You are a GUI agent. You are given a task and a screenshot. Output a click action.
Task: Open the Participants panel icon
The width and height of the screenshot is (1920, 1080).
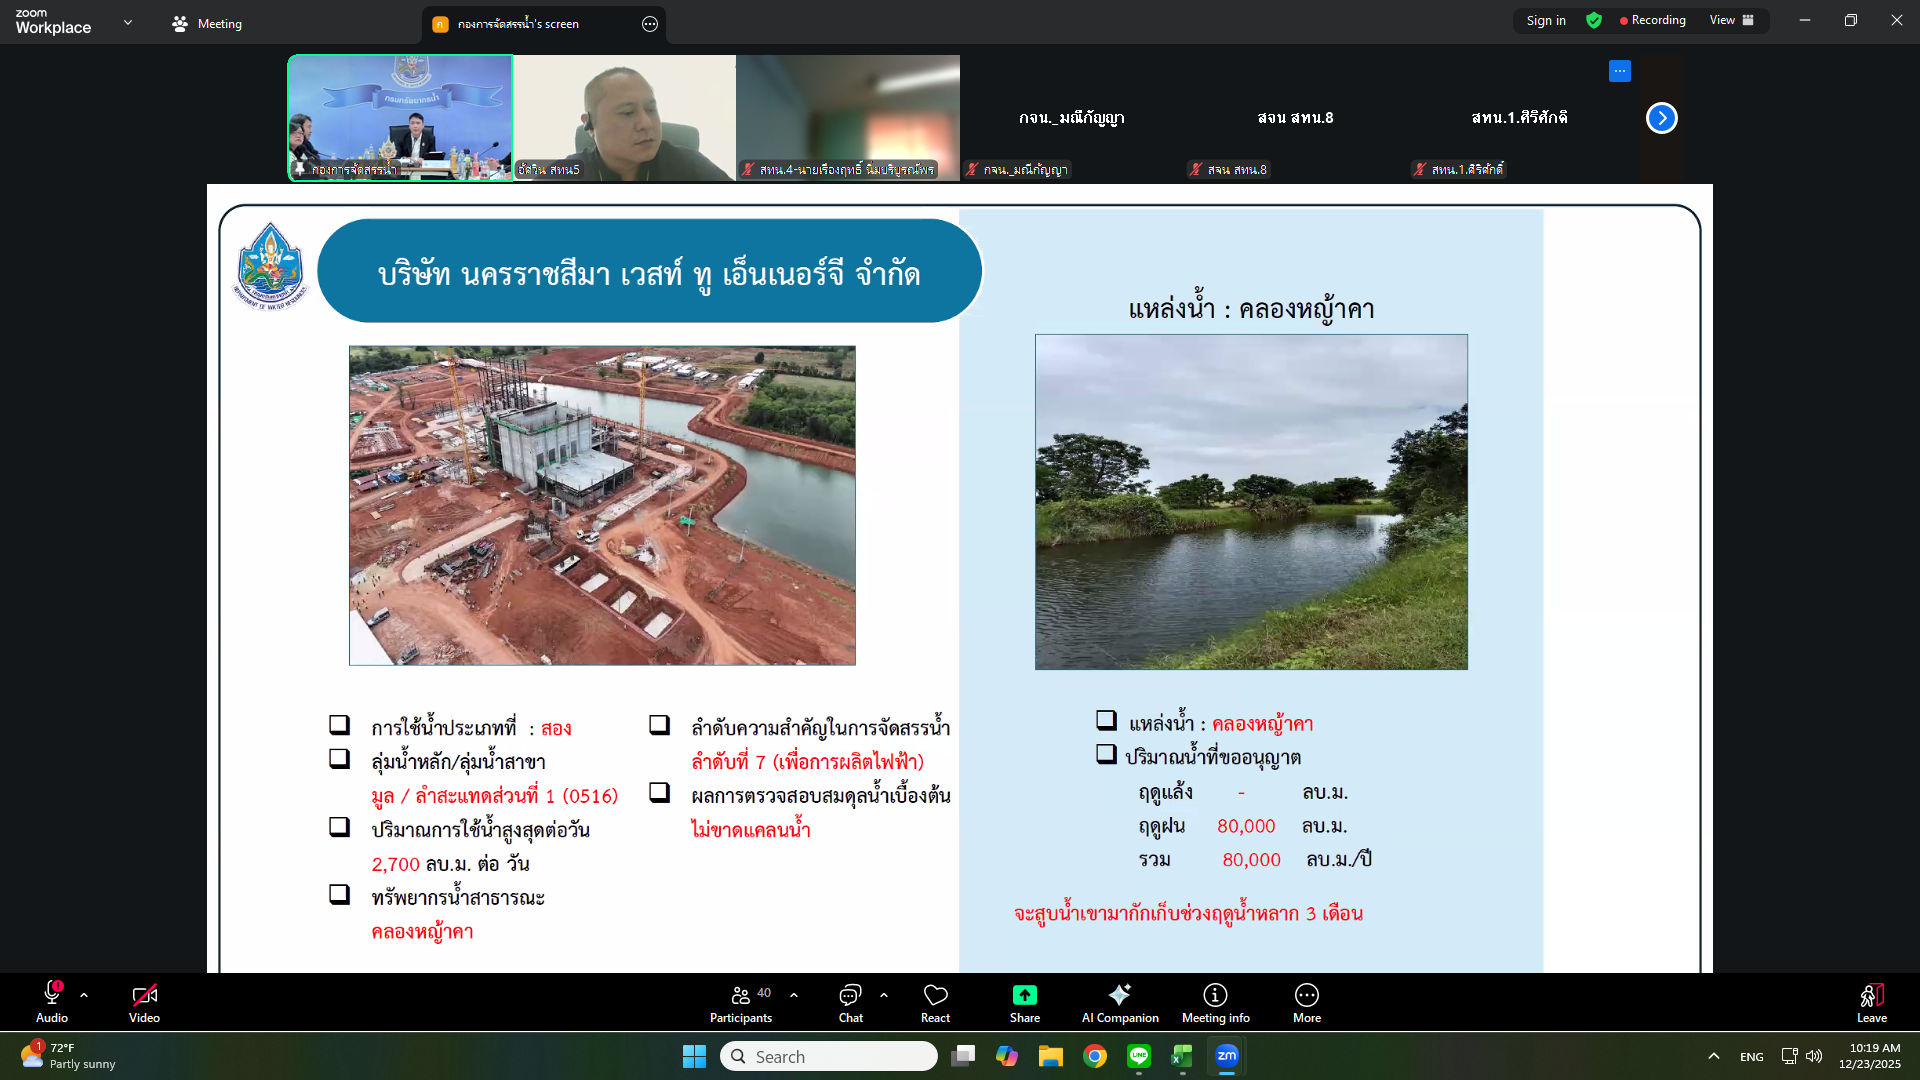(x=740, y=996)
